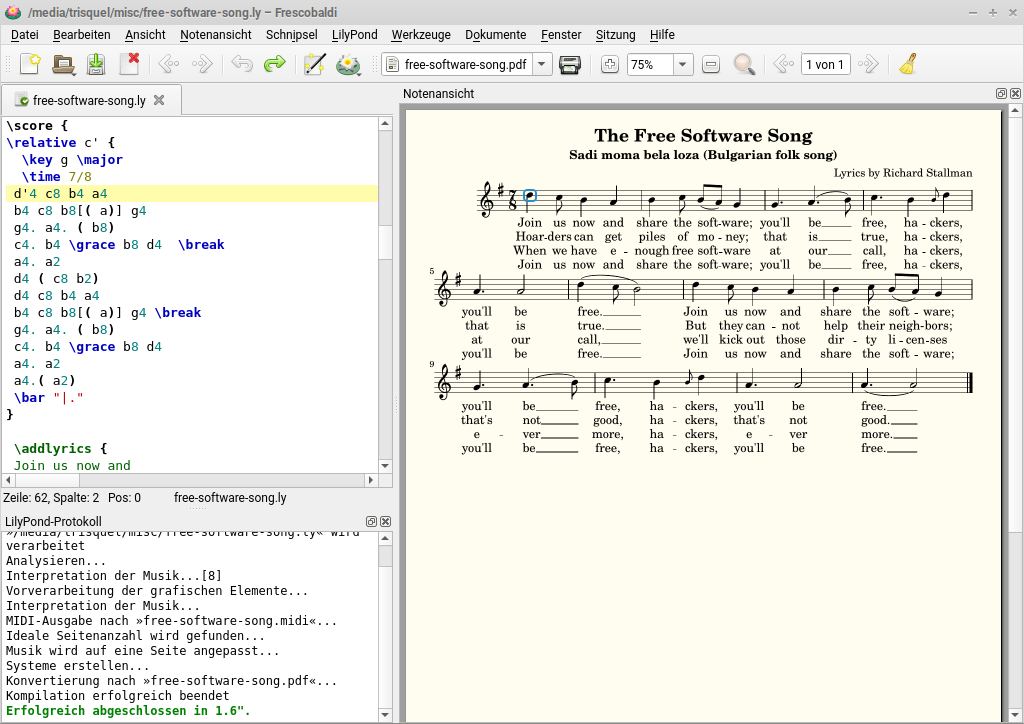
Task: Click the log panel's scroll up arrow
Action: (x=385, y=539)
